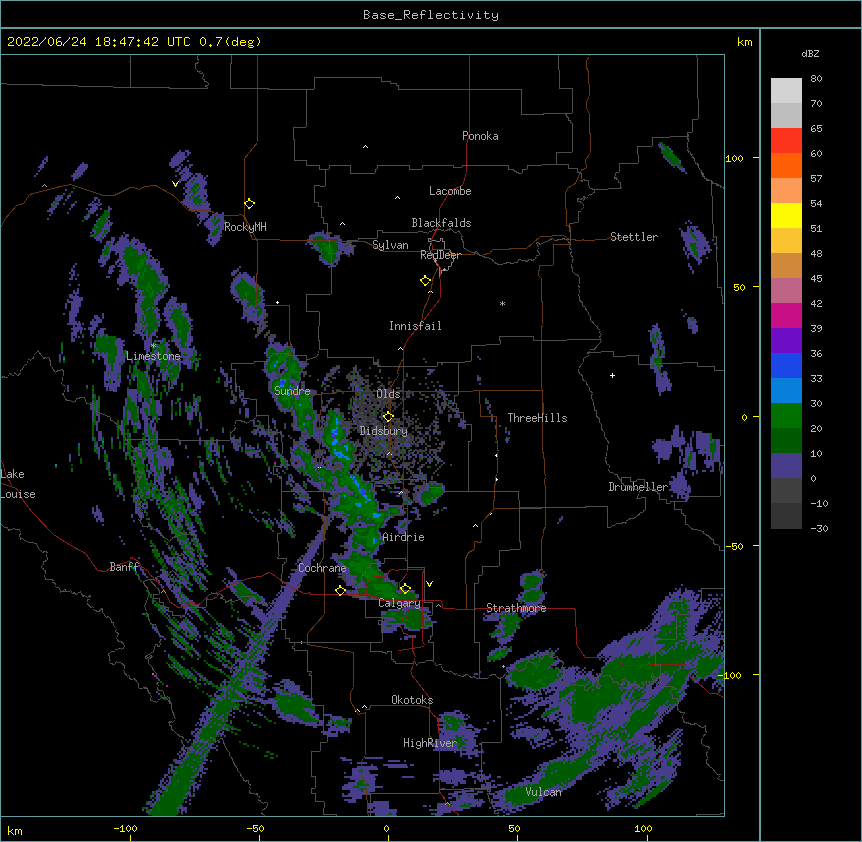Screen dimensions: 862x842
Task: Click the white caret marker east of Airdrie
Action: [476, 526]
